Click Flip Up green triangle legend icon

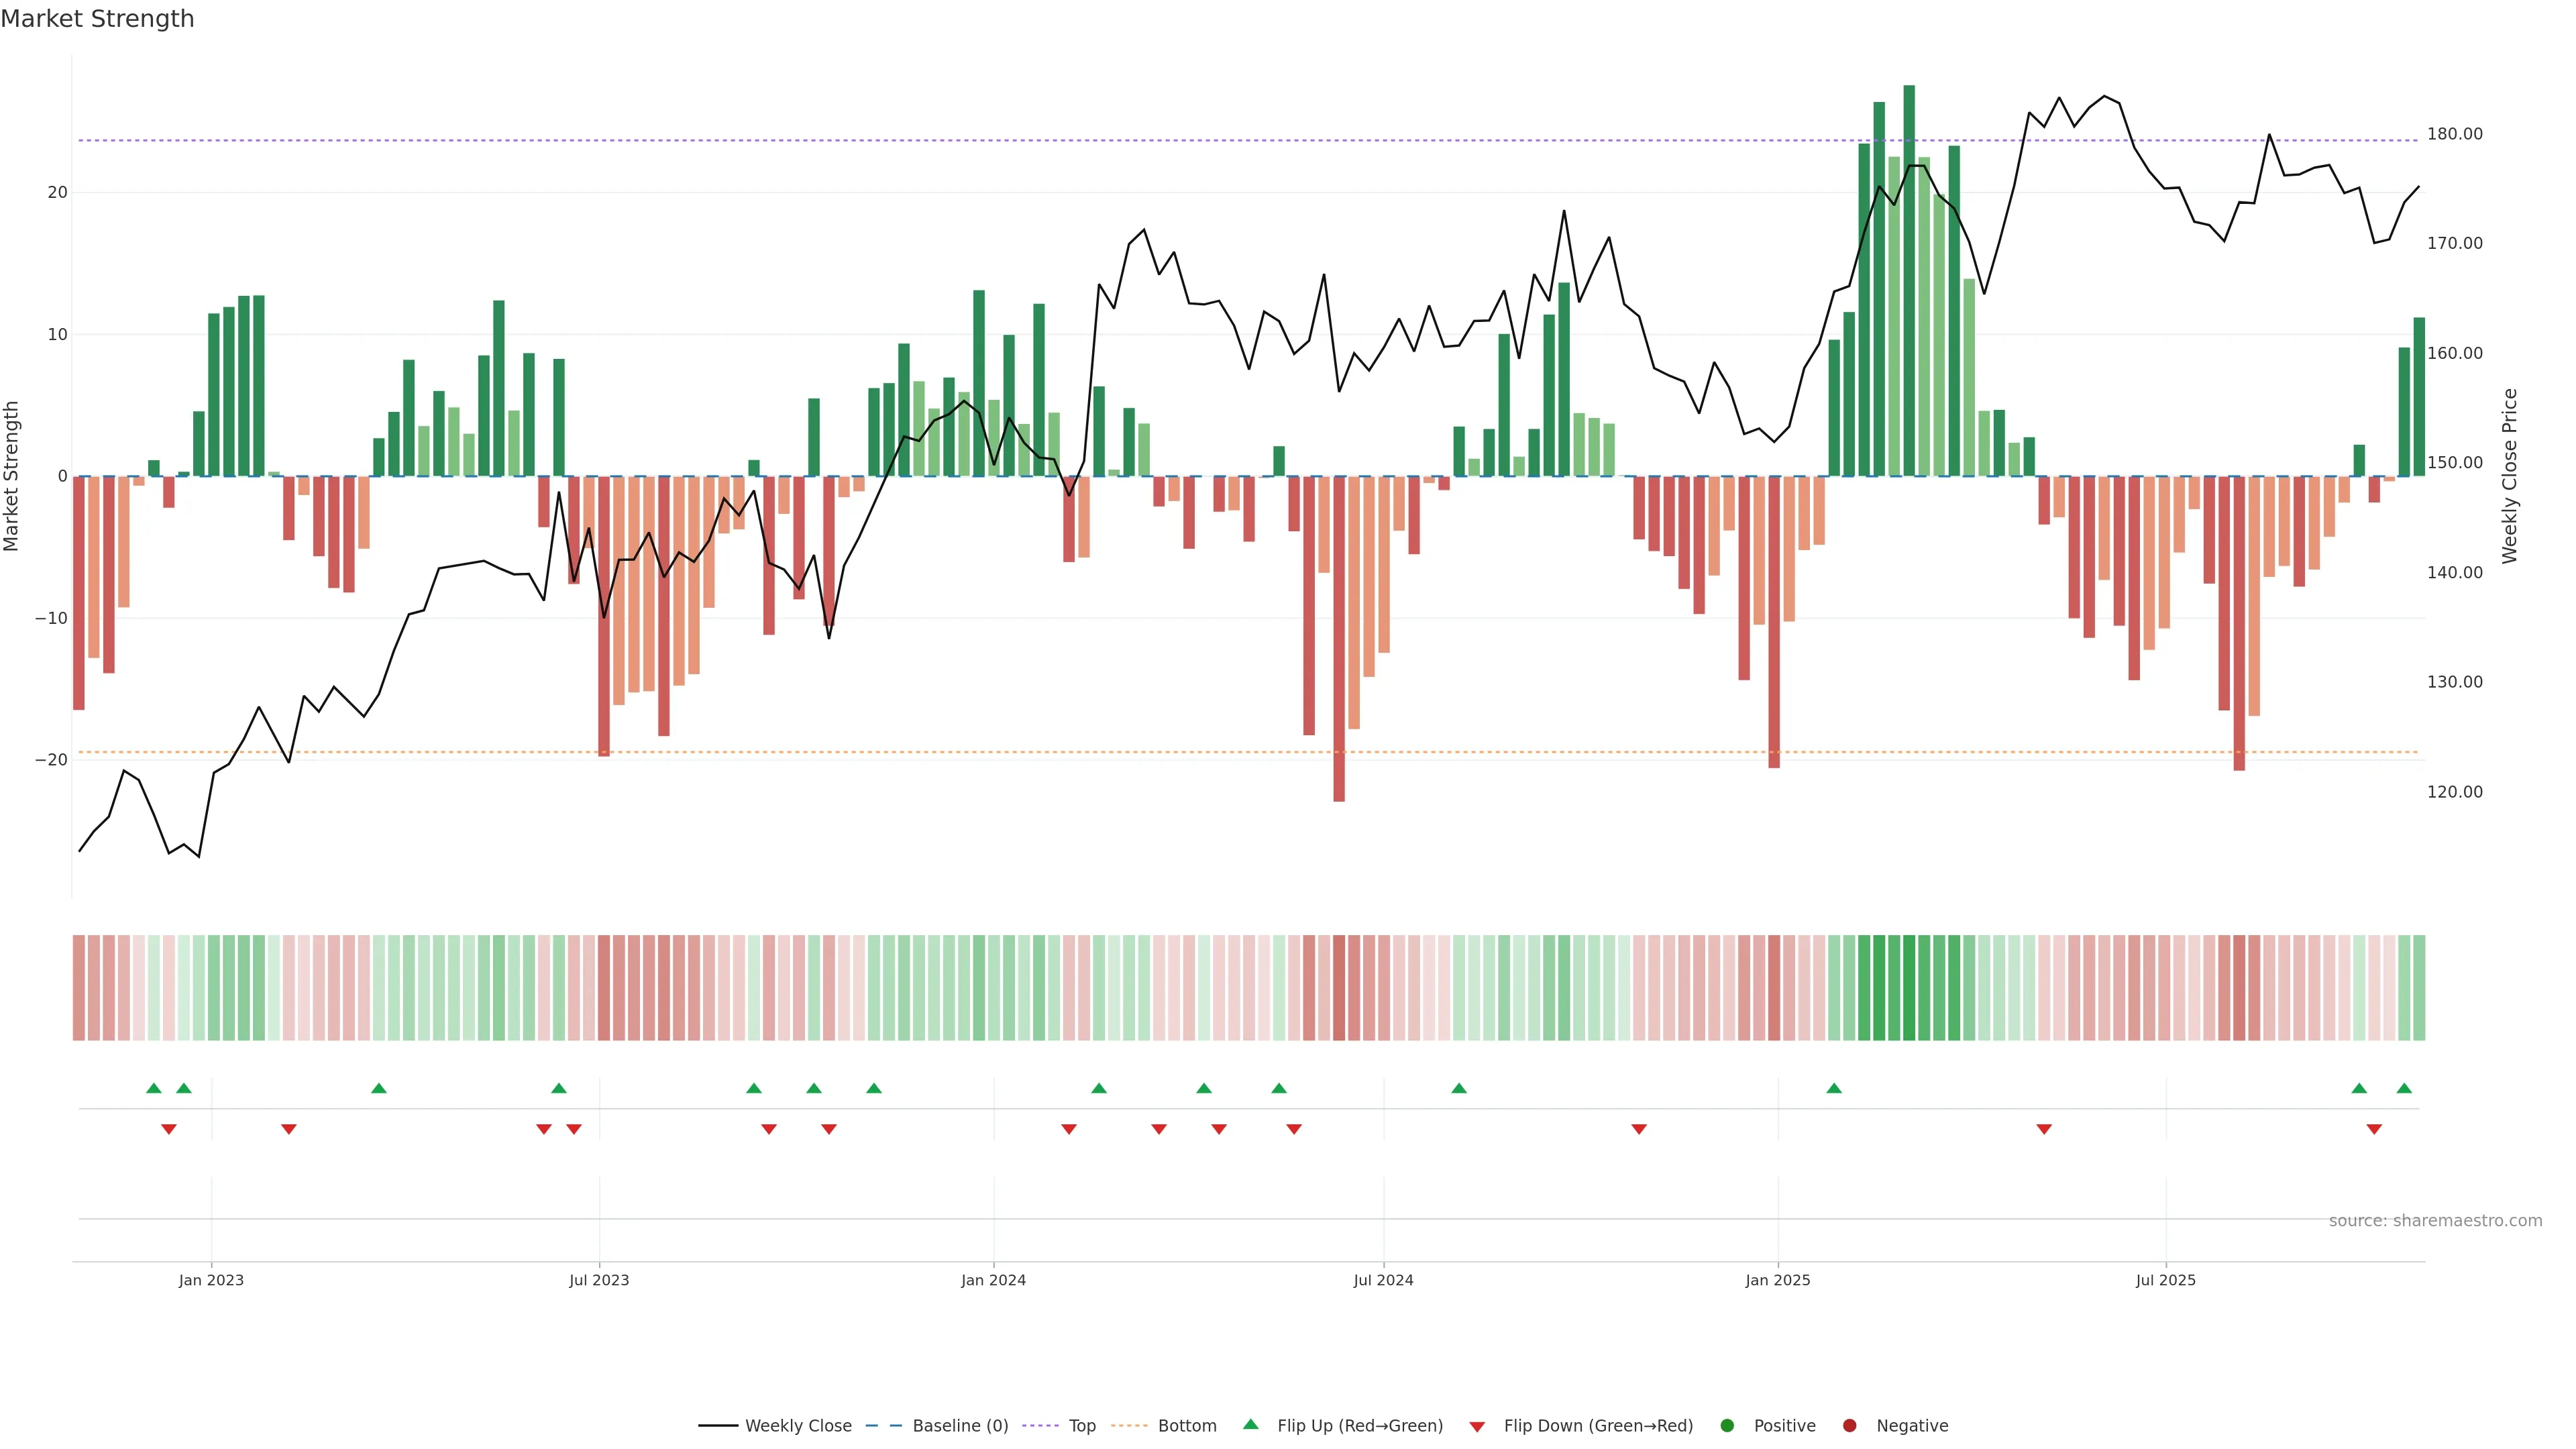pos(1250,1424)
